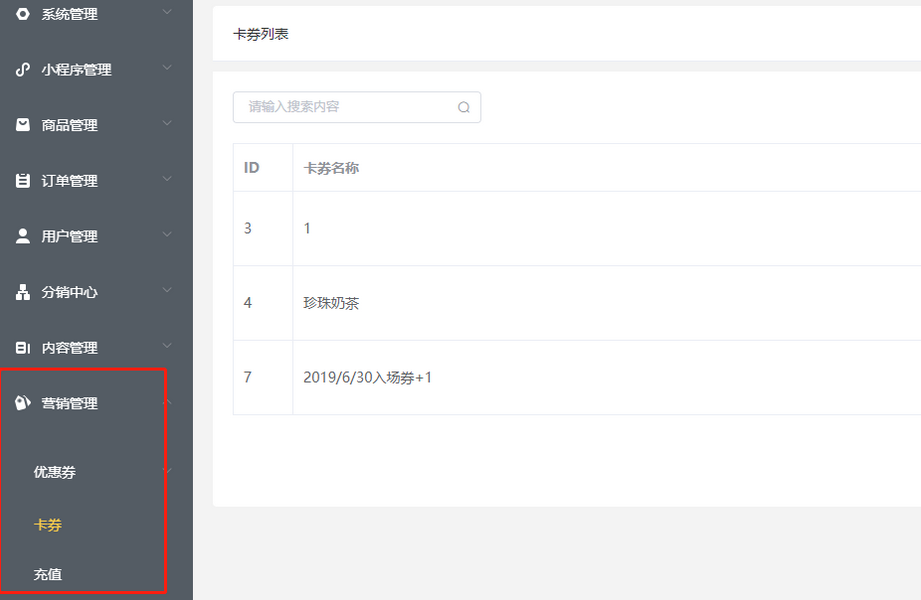Expand the 小程序管理 menu chevron
This screenshot has width=921, height=600.
[167, 68]
